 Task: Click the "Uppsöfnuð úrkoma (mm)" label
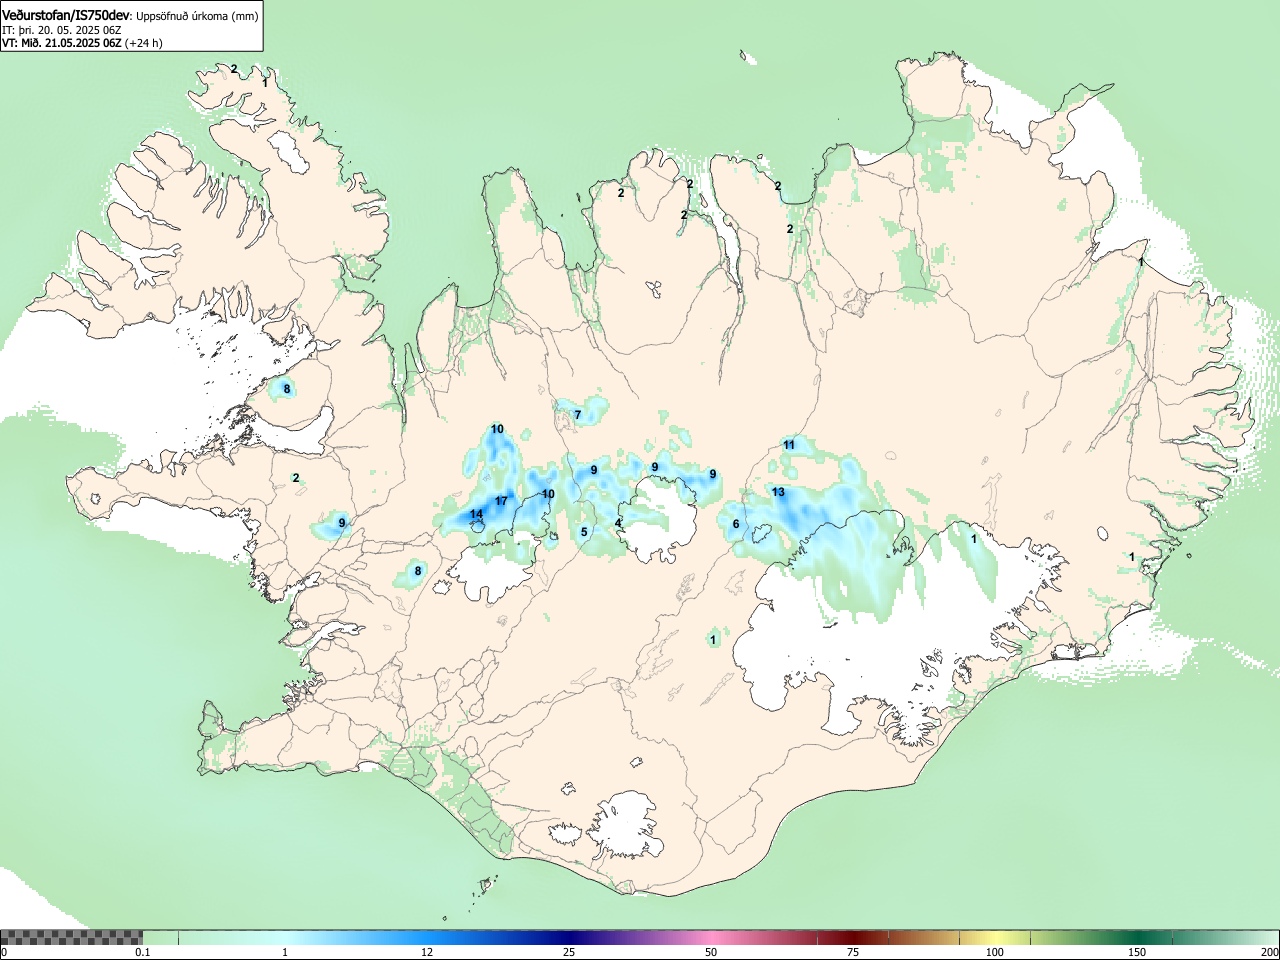(196, 16)
